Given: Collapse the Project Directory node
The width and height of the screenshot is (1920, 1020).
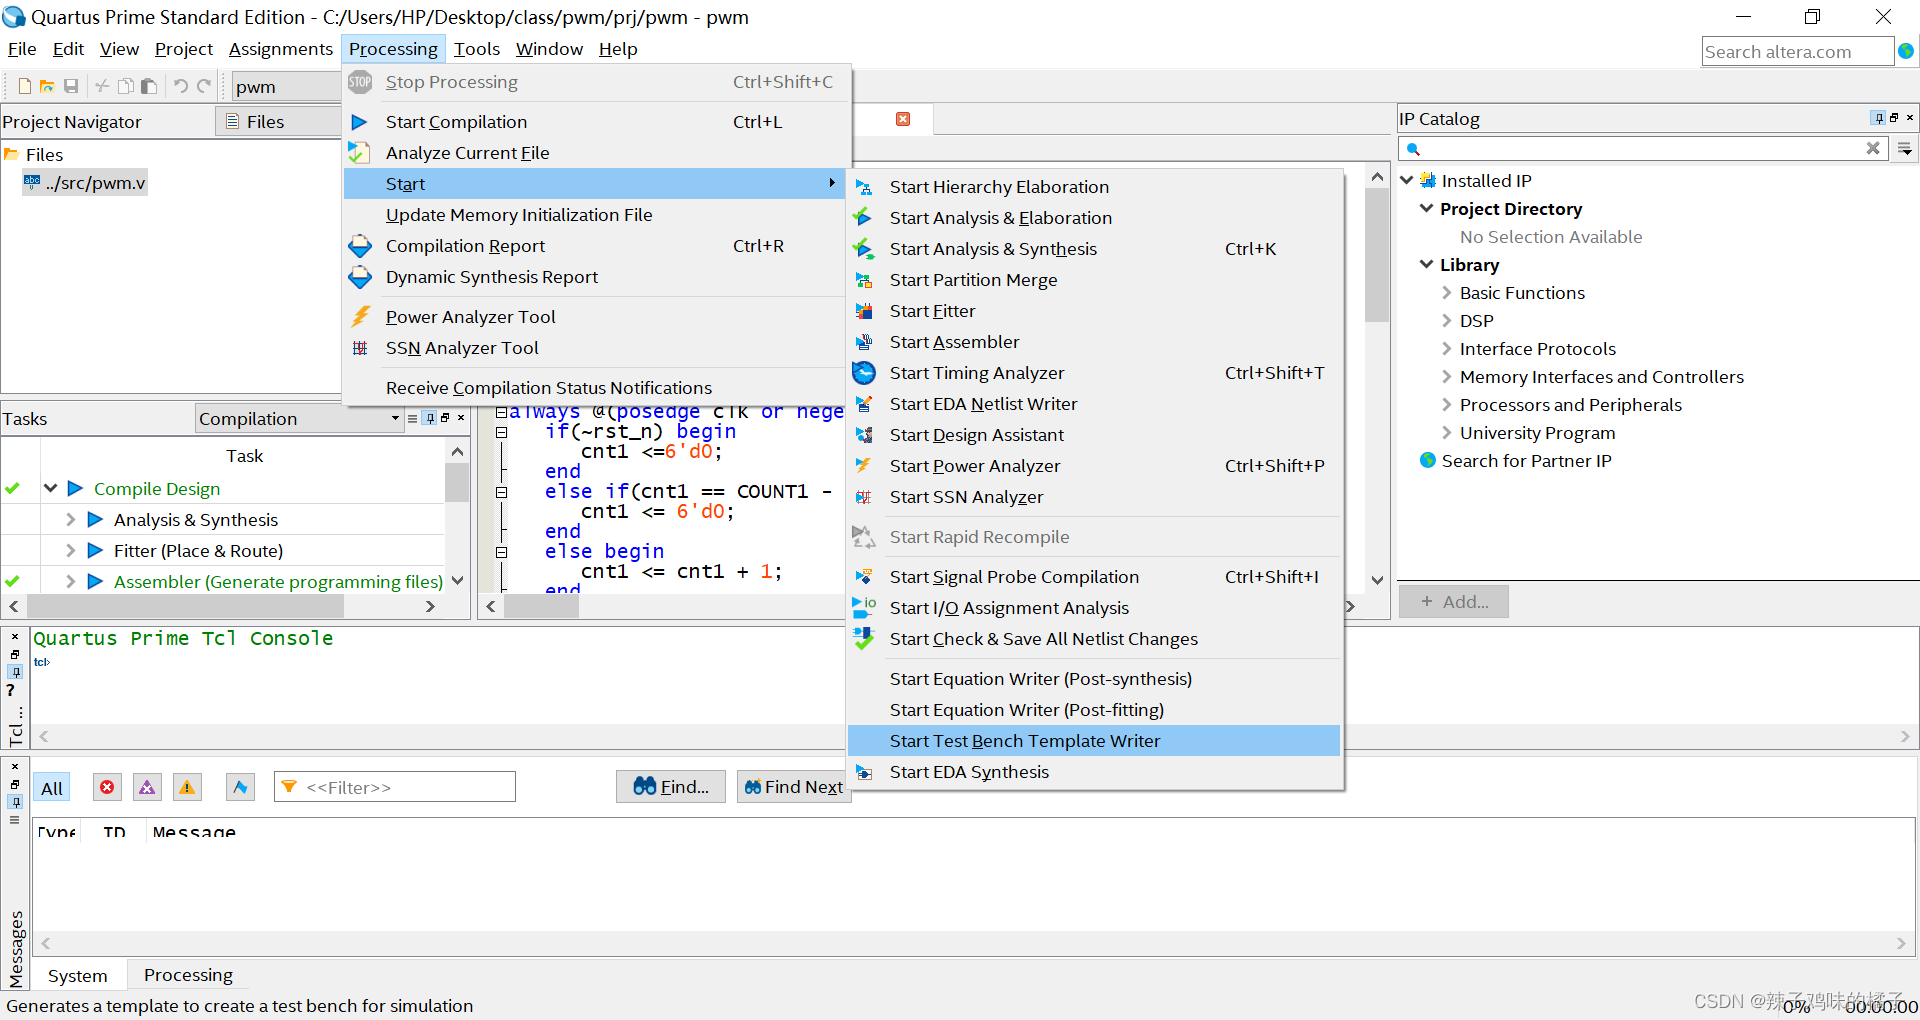Looking at the screenshot, I should pyautogui.click(x=1427, y=208).
